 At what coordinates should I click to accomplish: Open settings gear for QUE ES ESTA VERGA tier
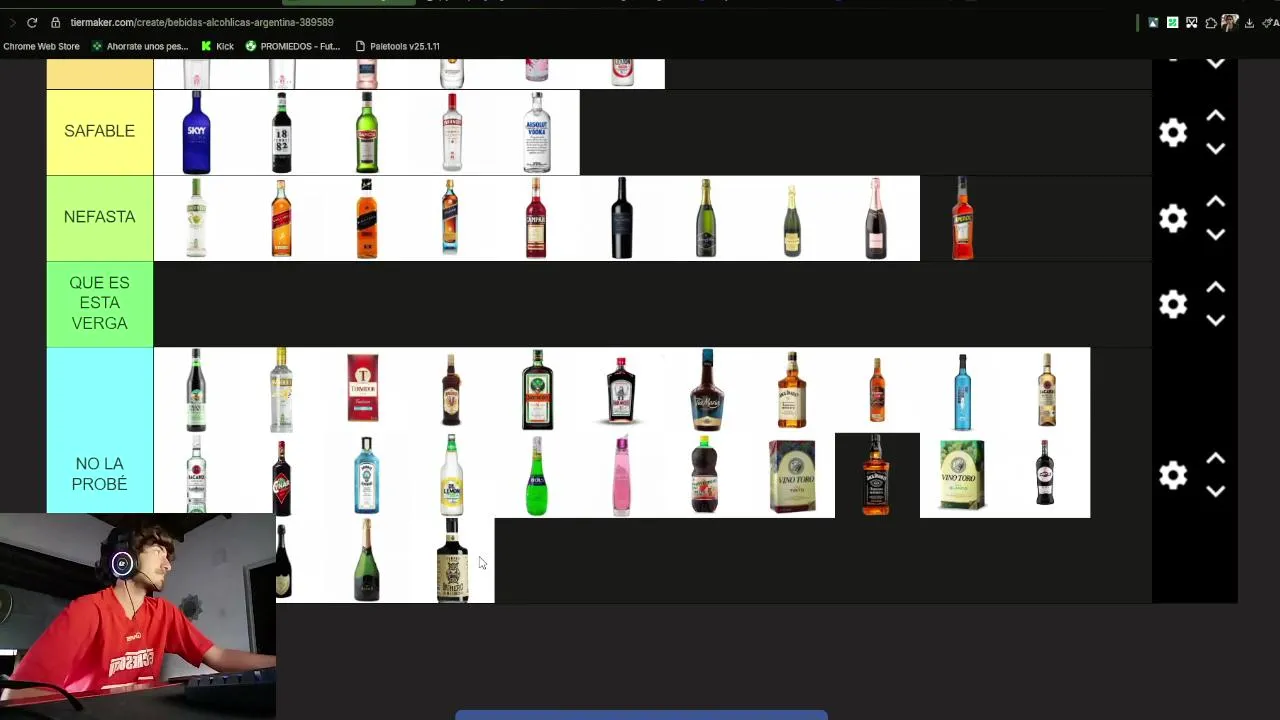pos(1173,304)
